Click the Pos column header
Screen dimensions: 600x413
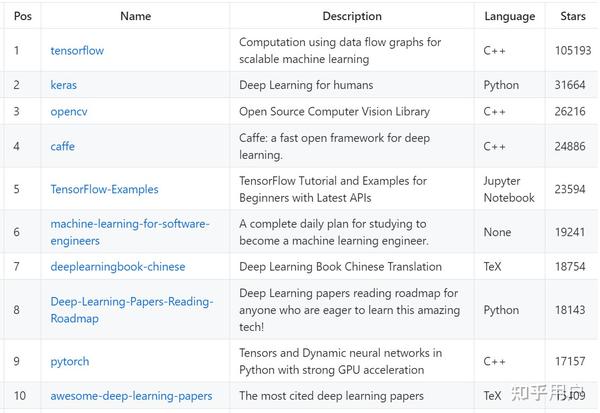point(23,16)
